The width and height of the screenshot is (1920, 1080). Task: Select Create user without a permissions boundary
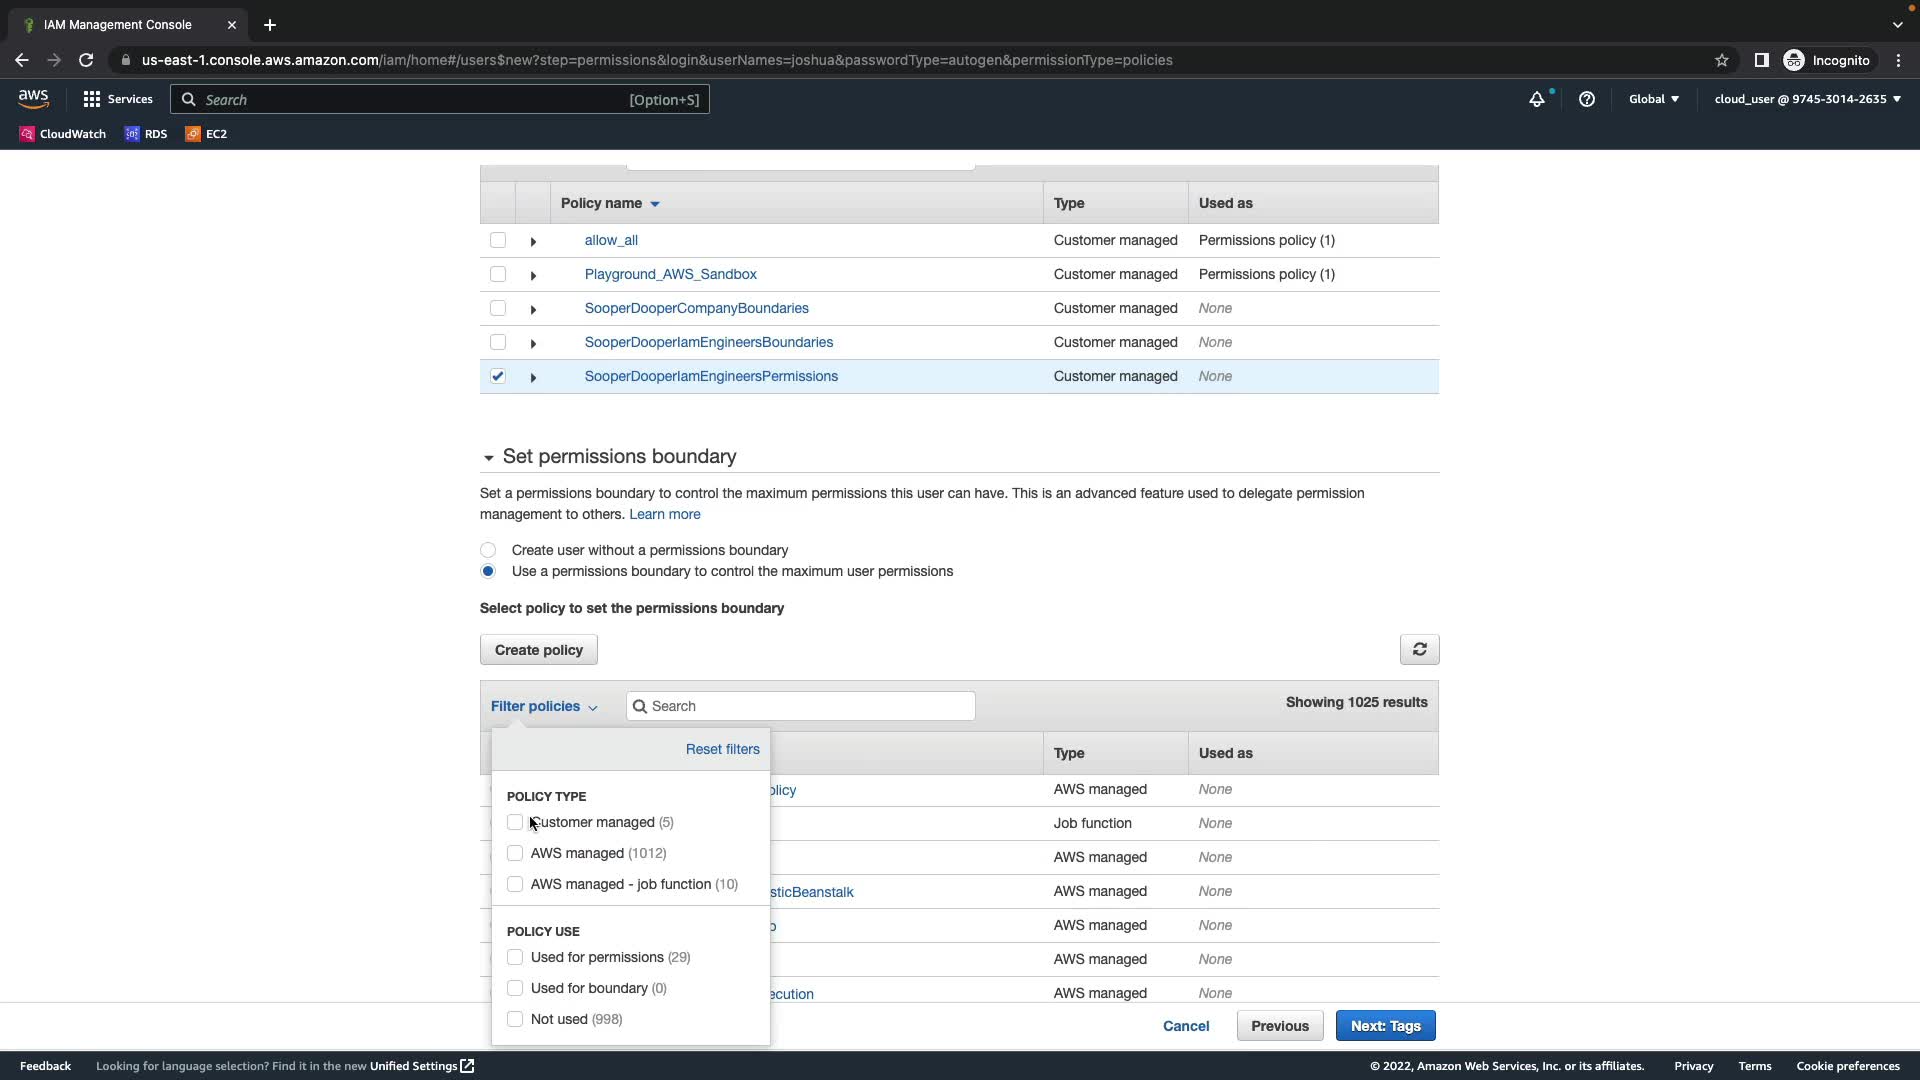point(488,550)
